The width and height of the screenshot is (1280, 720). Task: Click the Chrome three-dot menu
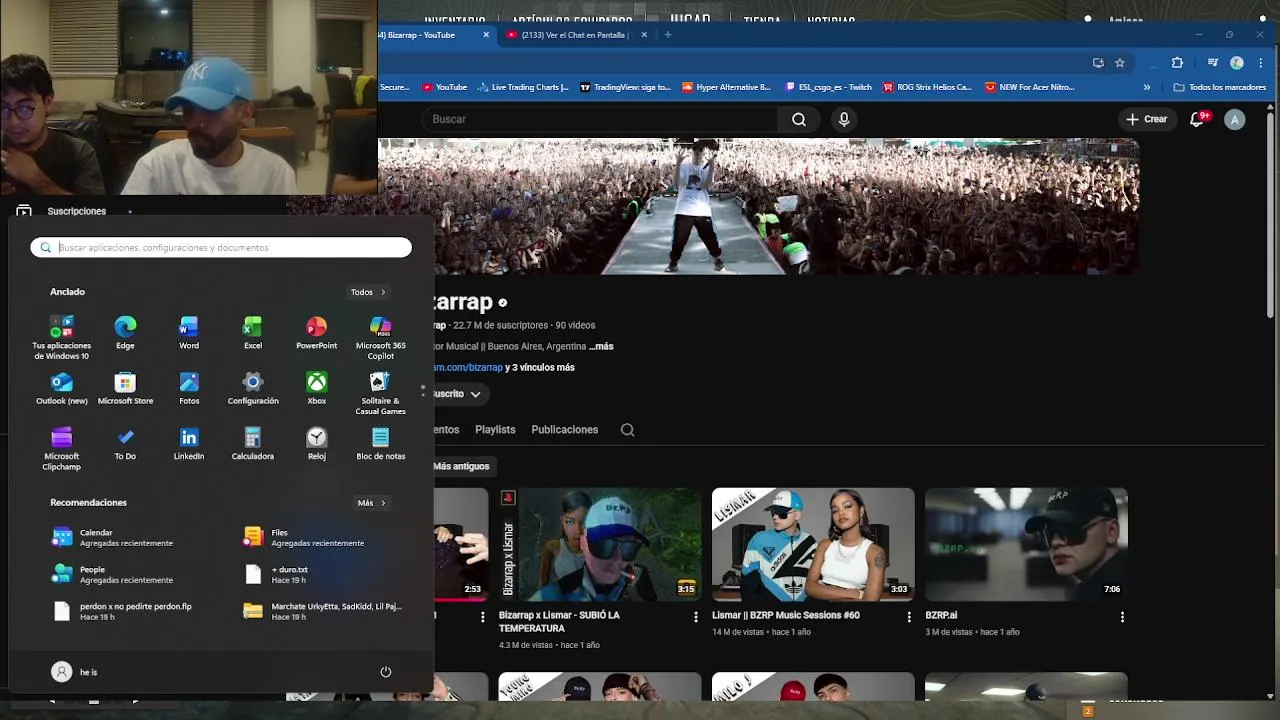(1262, 63)
